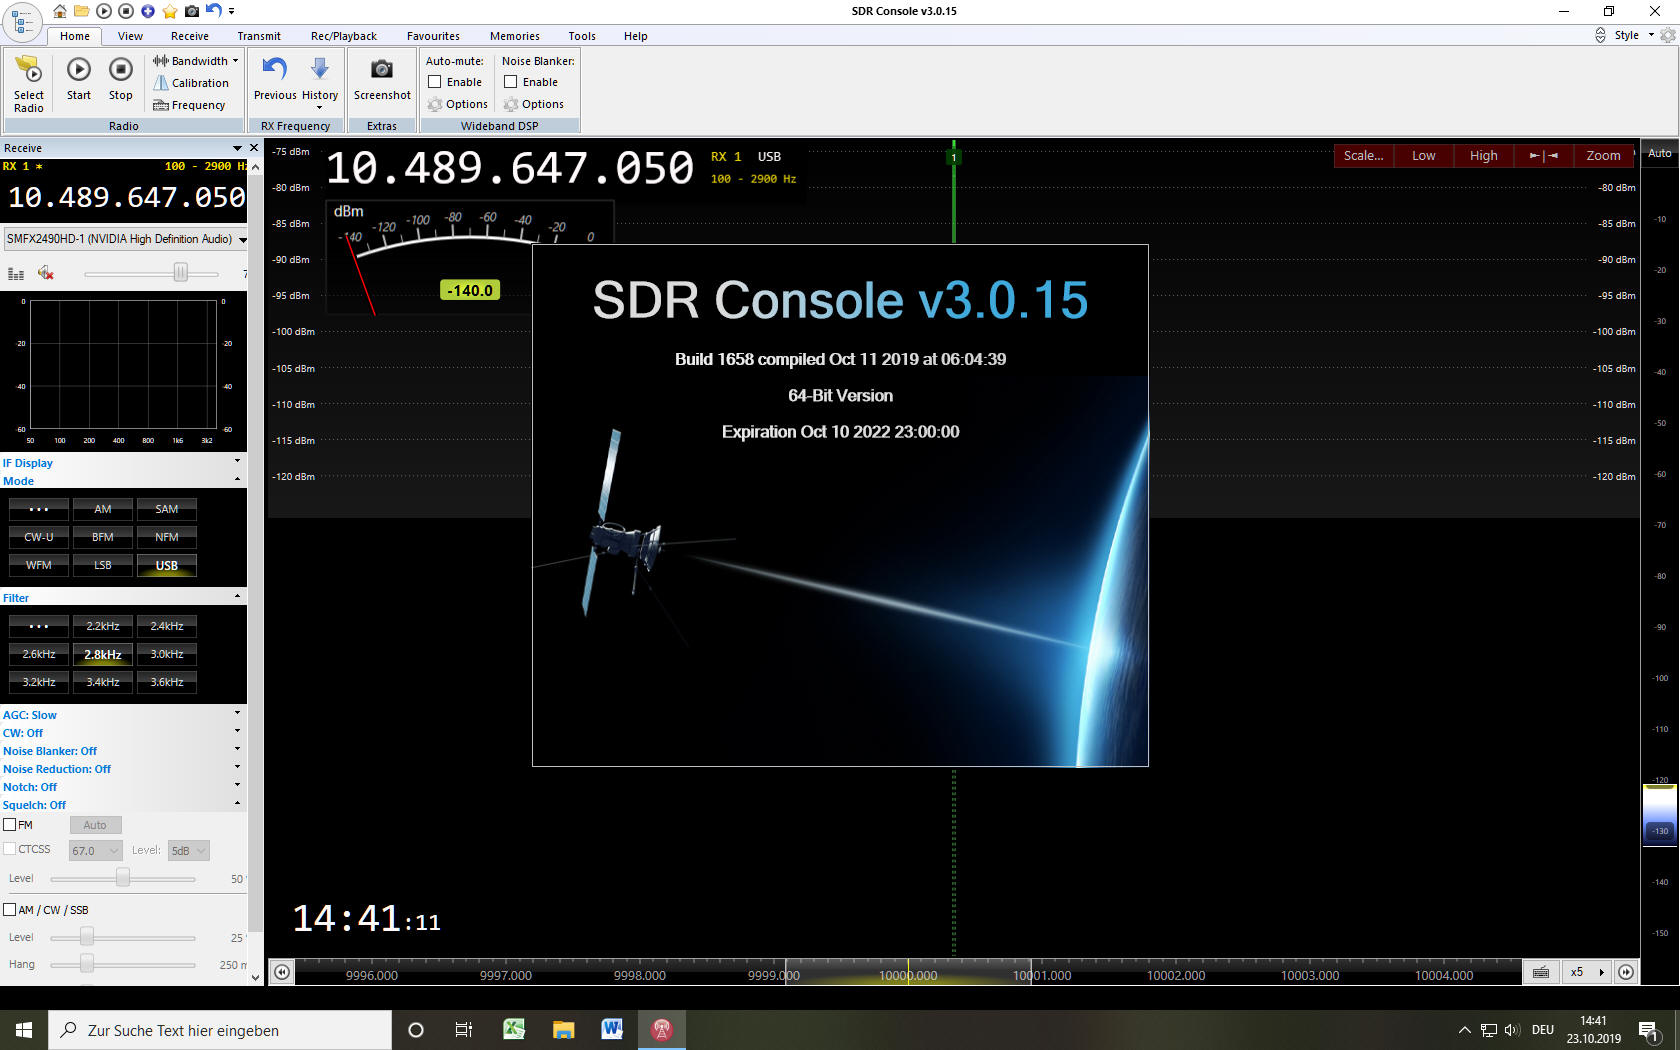Click the rewind arrow at the frequency scale's left end

click(x=283, y=972)
